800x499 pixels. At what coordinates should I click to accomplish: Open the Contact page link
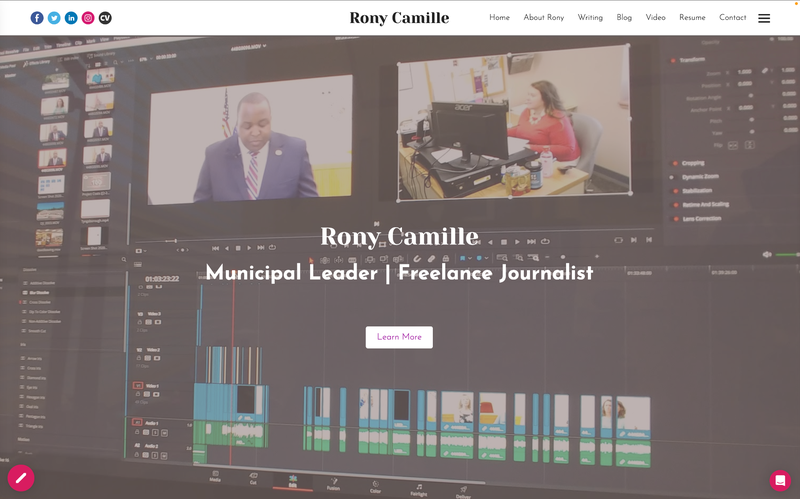(733, 18)
